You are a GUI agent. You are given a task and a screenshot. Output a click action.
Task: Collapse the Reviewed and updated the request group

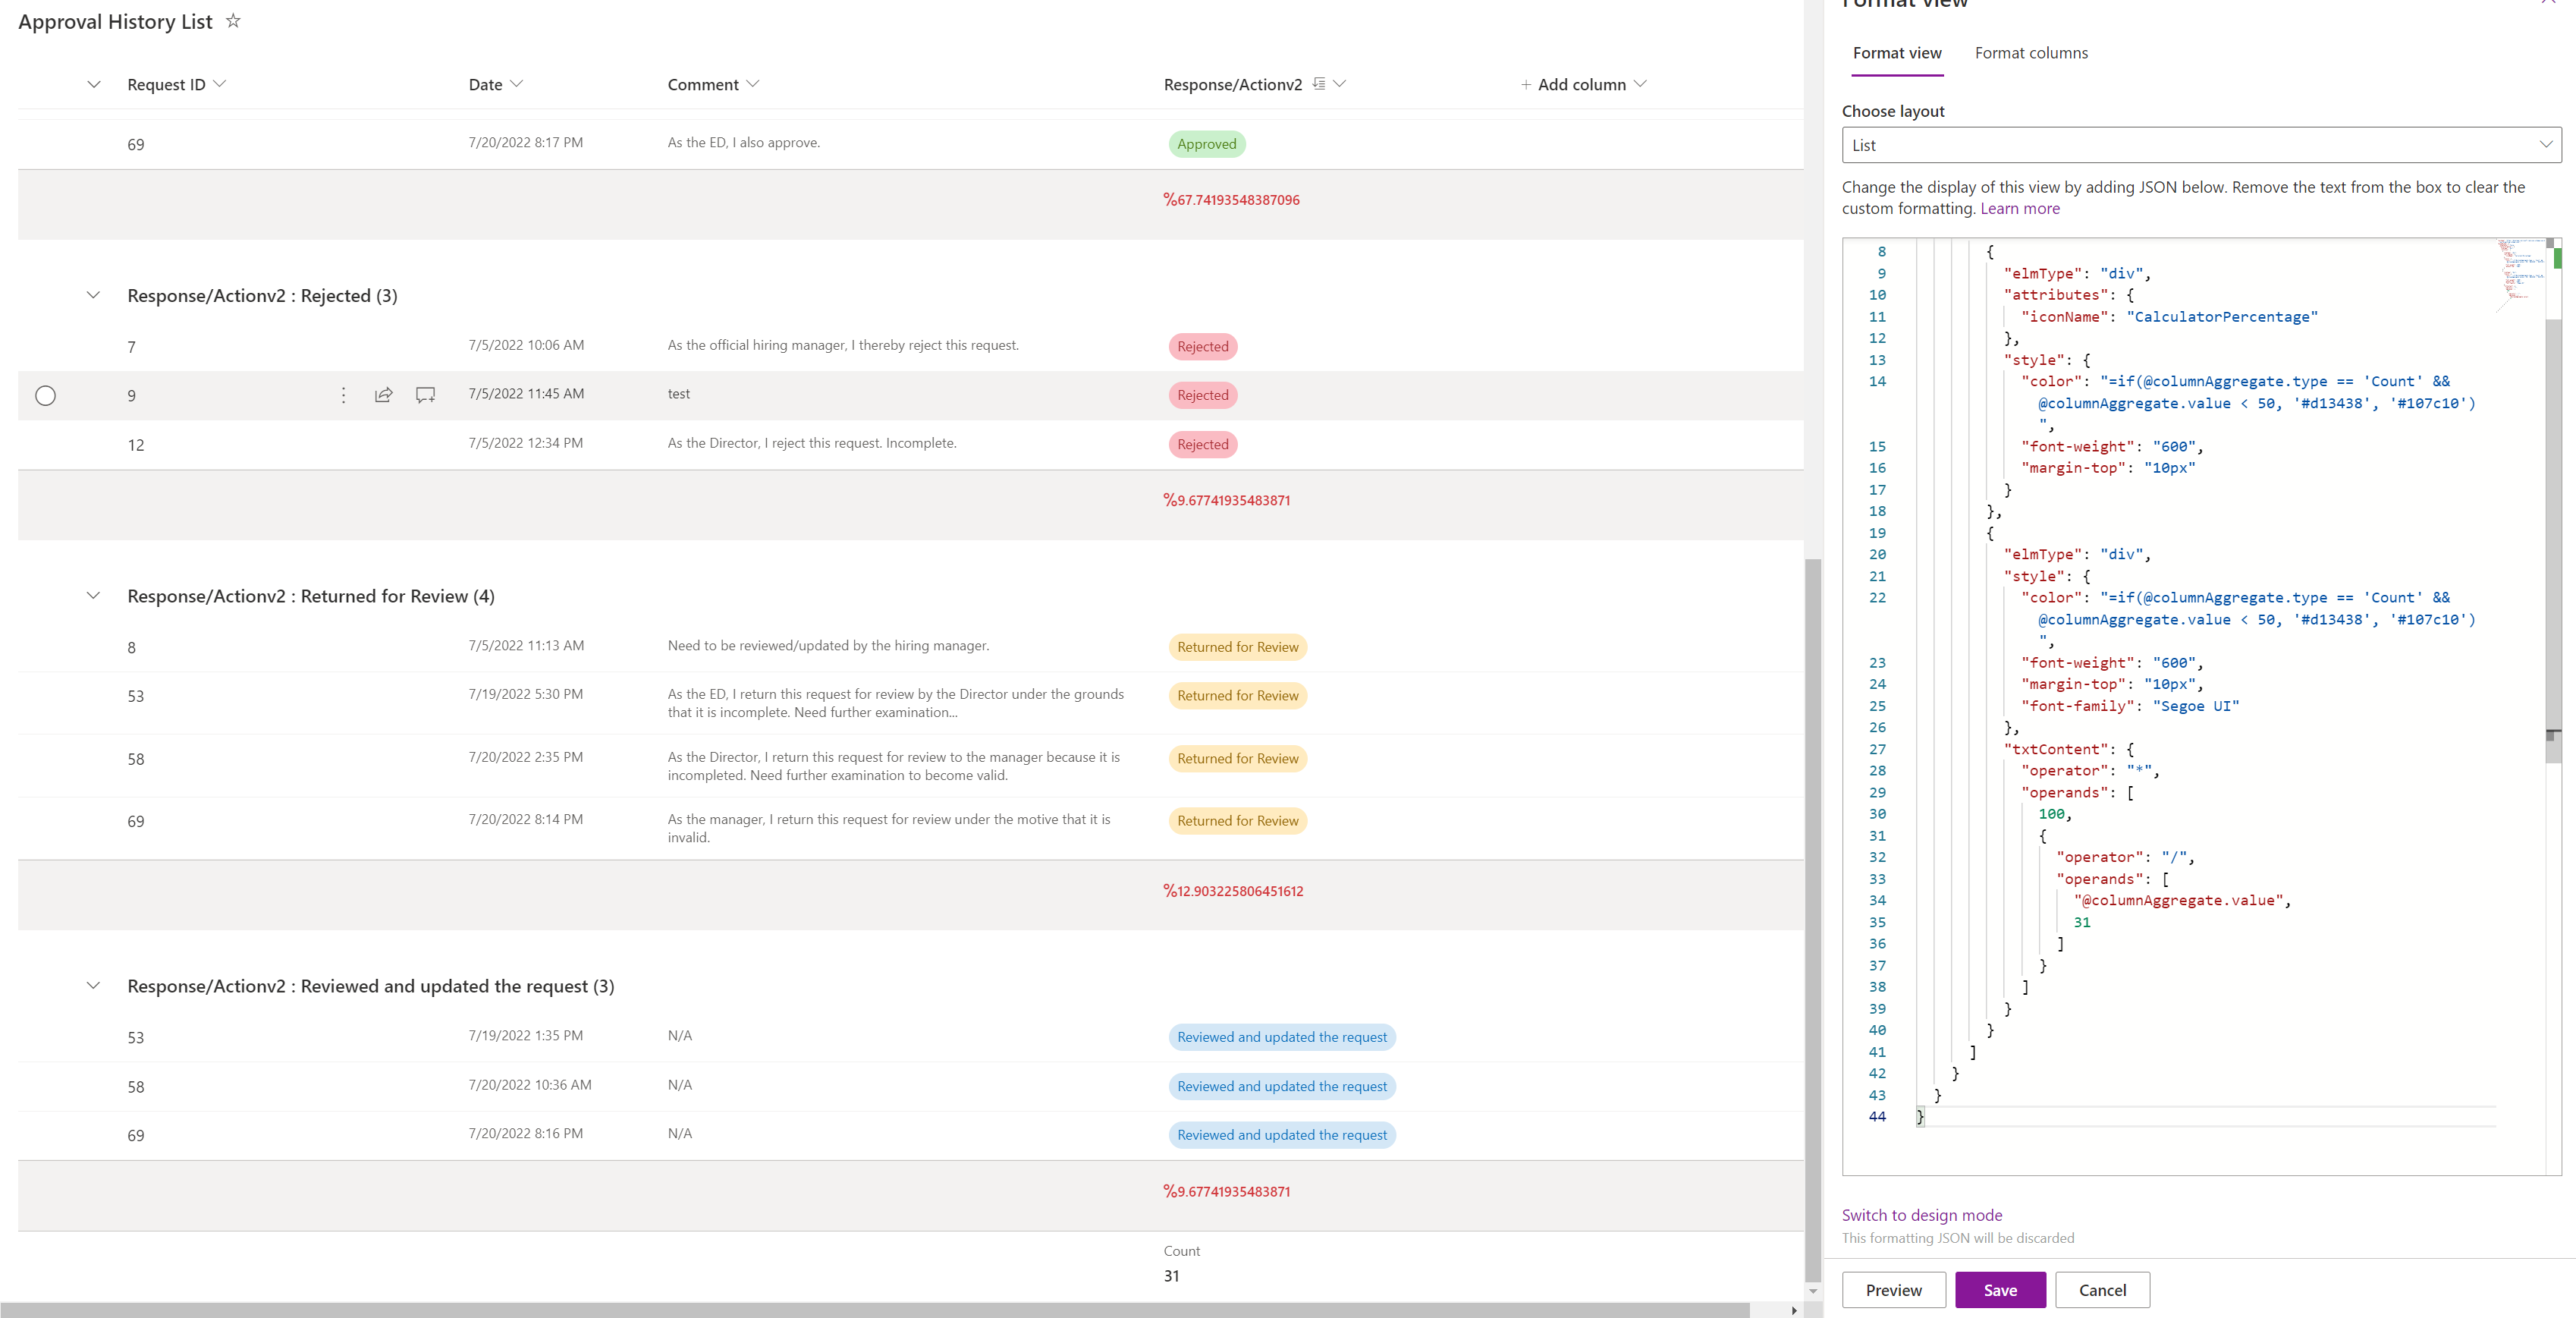point(93,986)
